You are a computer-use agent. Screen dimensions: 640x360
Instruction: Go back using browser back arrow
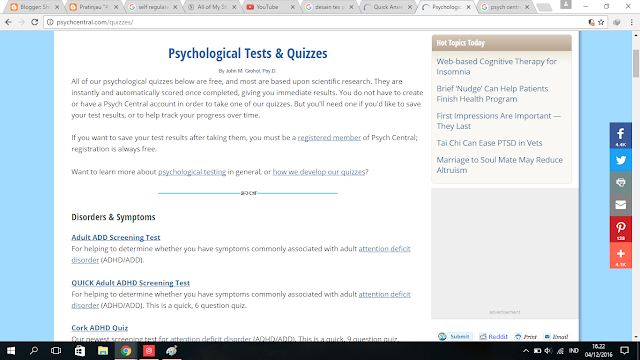pos(9,22)
